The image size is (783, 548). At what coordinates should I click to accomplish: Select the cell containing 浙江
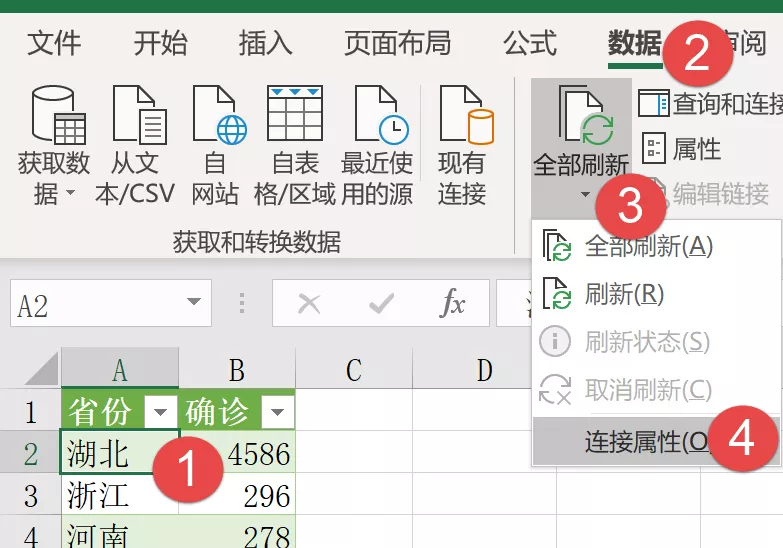[120, 495]
